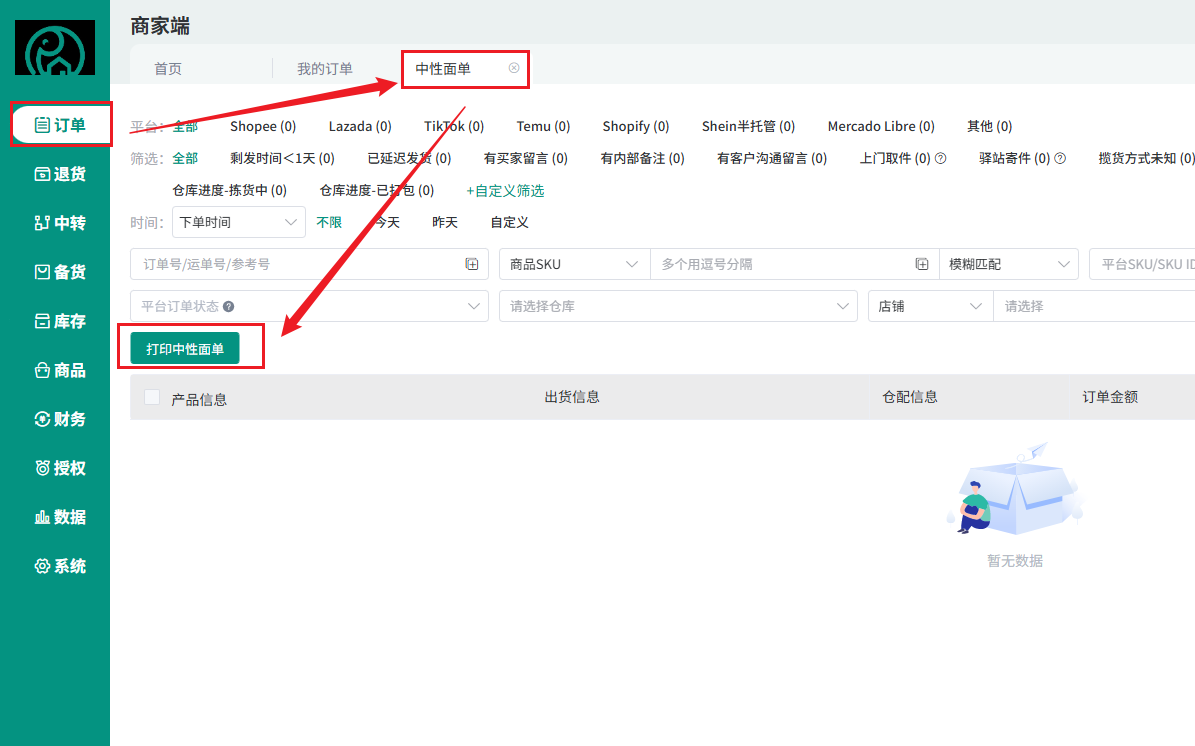This screenshot has width=1195, height=746.
Task: Open the 模糊匹配 dropdown
Action: [x=1009, y=264]
